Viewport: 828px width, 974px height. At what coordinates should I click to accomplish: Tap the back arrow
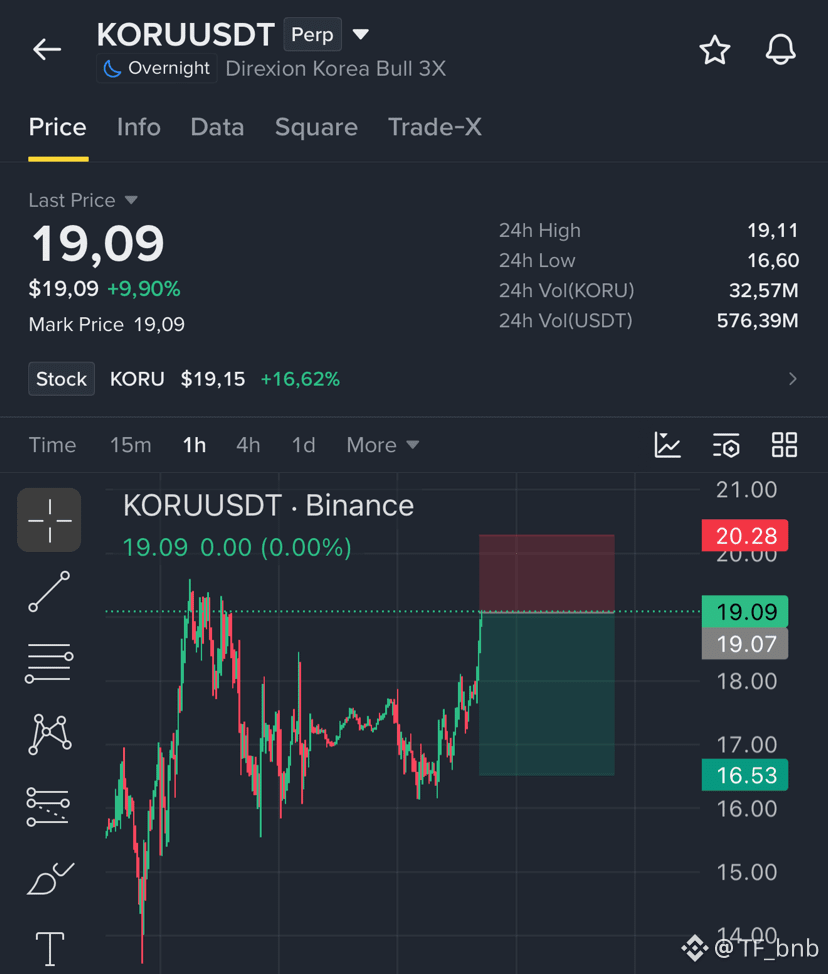tap(47, 49)
